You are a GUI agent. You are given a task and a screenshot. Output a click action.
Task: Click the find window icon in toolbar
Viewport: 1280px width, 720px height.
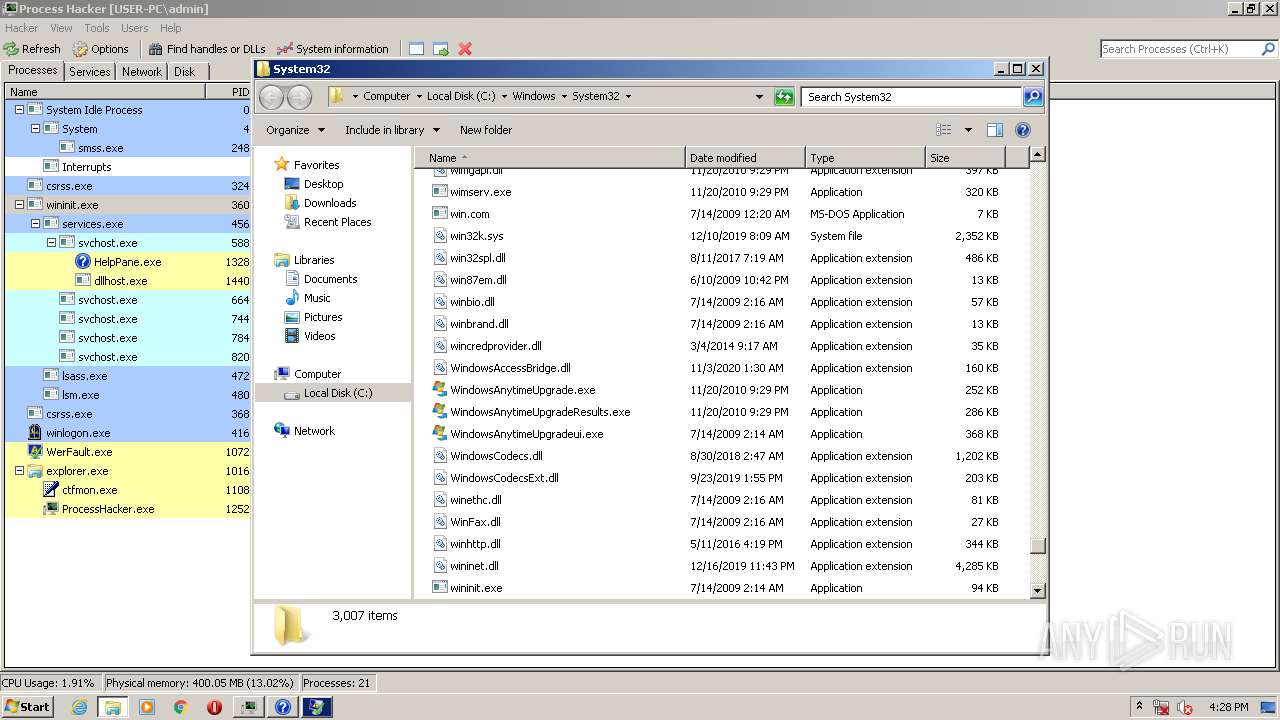click(416, 48)
